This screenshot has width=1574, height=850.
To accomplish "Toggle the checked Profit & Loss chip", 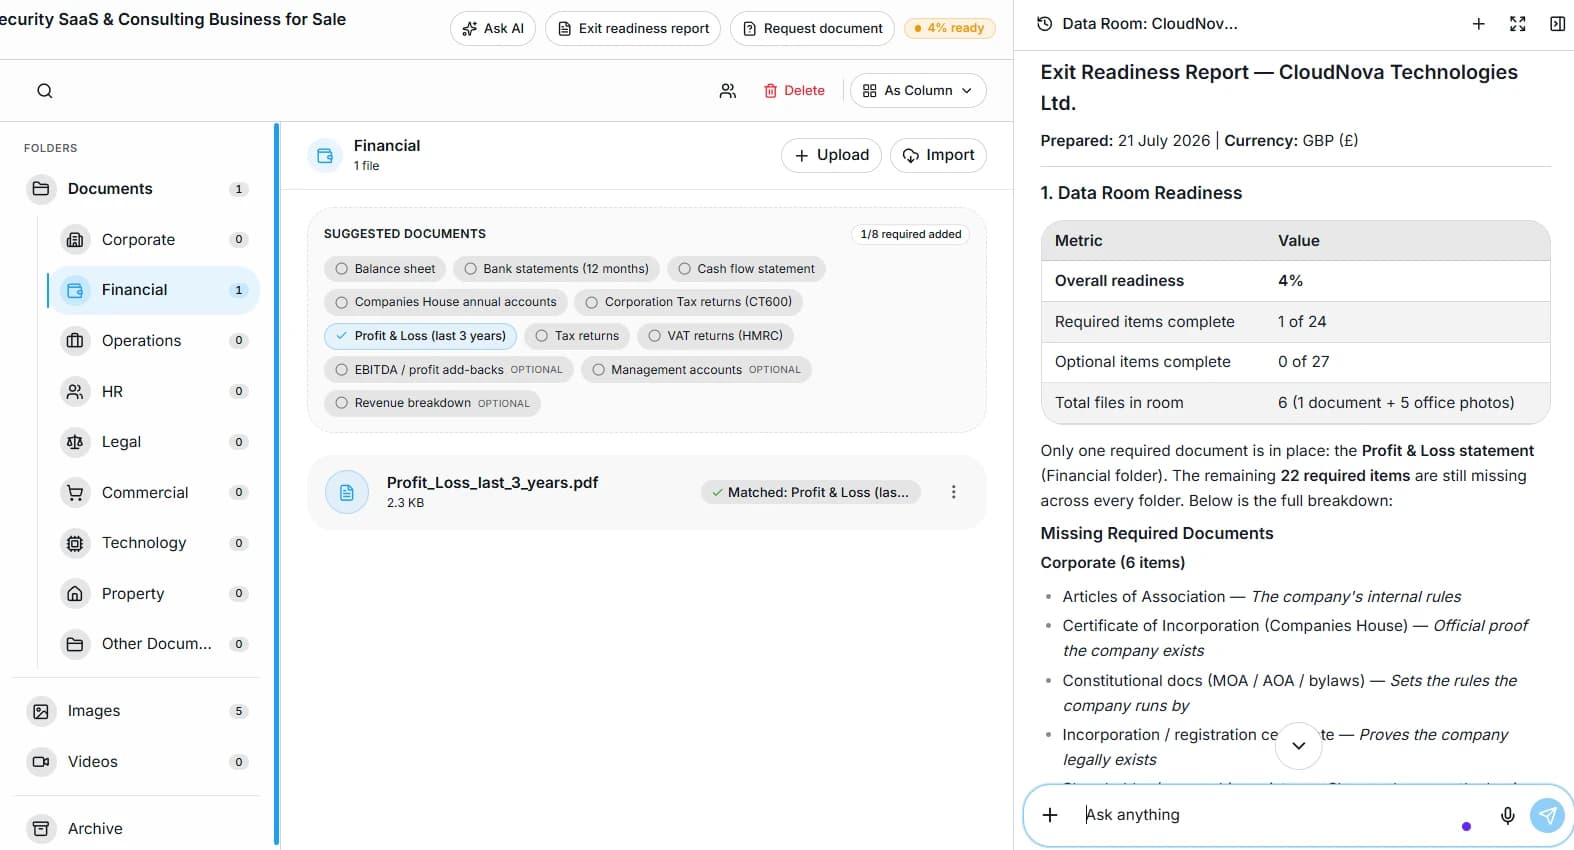I will click(x=421, y=336).
